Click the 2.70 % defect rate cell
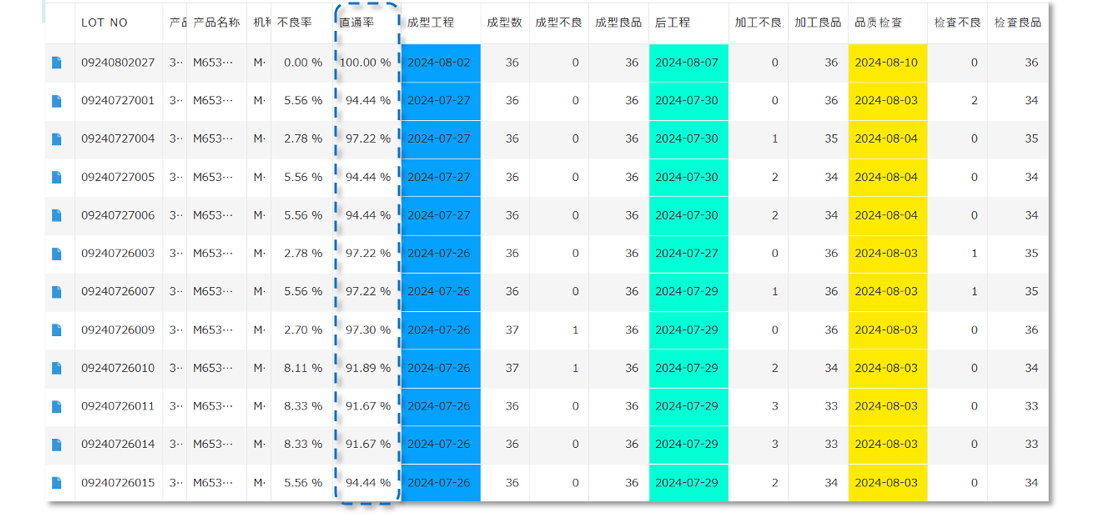 [302, 330]
